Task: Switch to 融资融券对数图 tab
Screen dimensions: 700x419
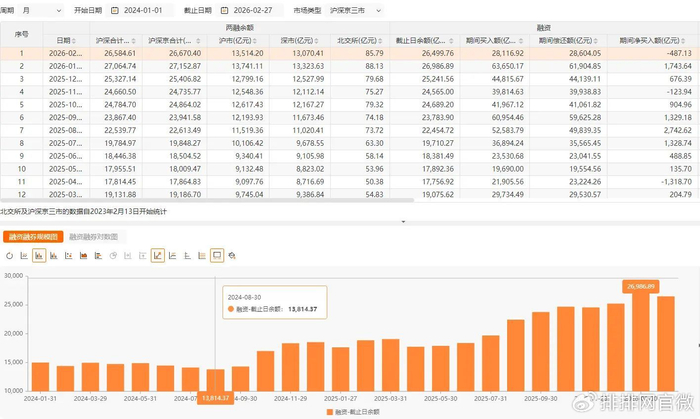Action: point(93,237)
